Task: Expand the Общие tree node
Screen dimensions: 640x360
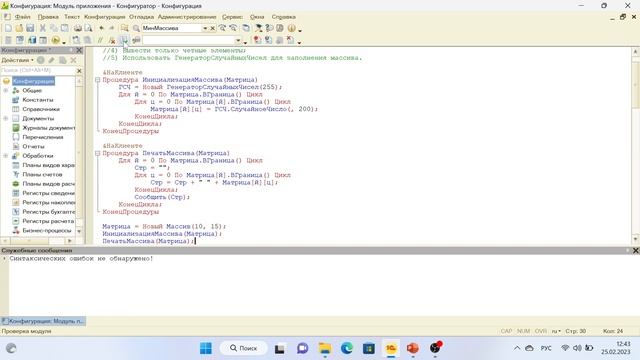Action: click(x=6, y=90)
